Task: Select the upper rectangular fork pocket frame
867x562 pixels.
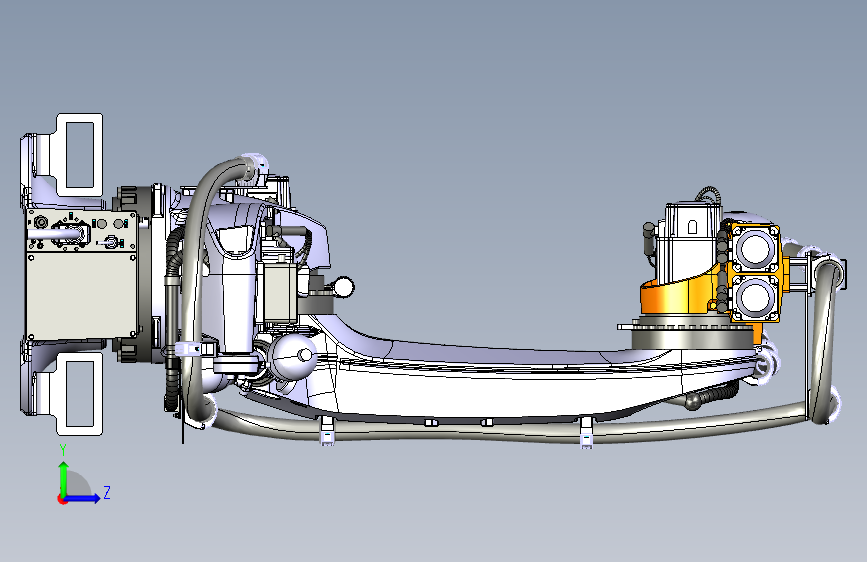Action: pyautogui.click(x=80, y=155)
